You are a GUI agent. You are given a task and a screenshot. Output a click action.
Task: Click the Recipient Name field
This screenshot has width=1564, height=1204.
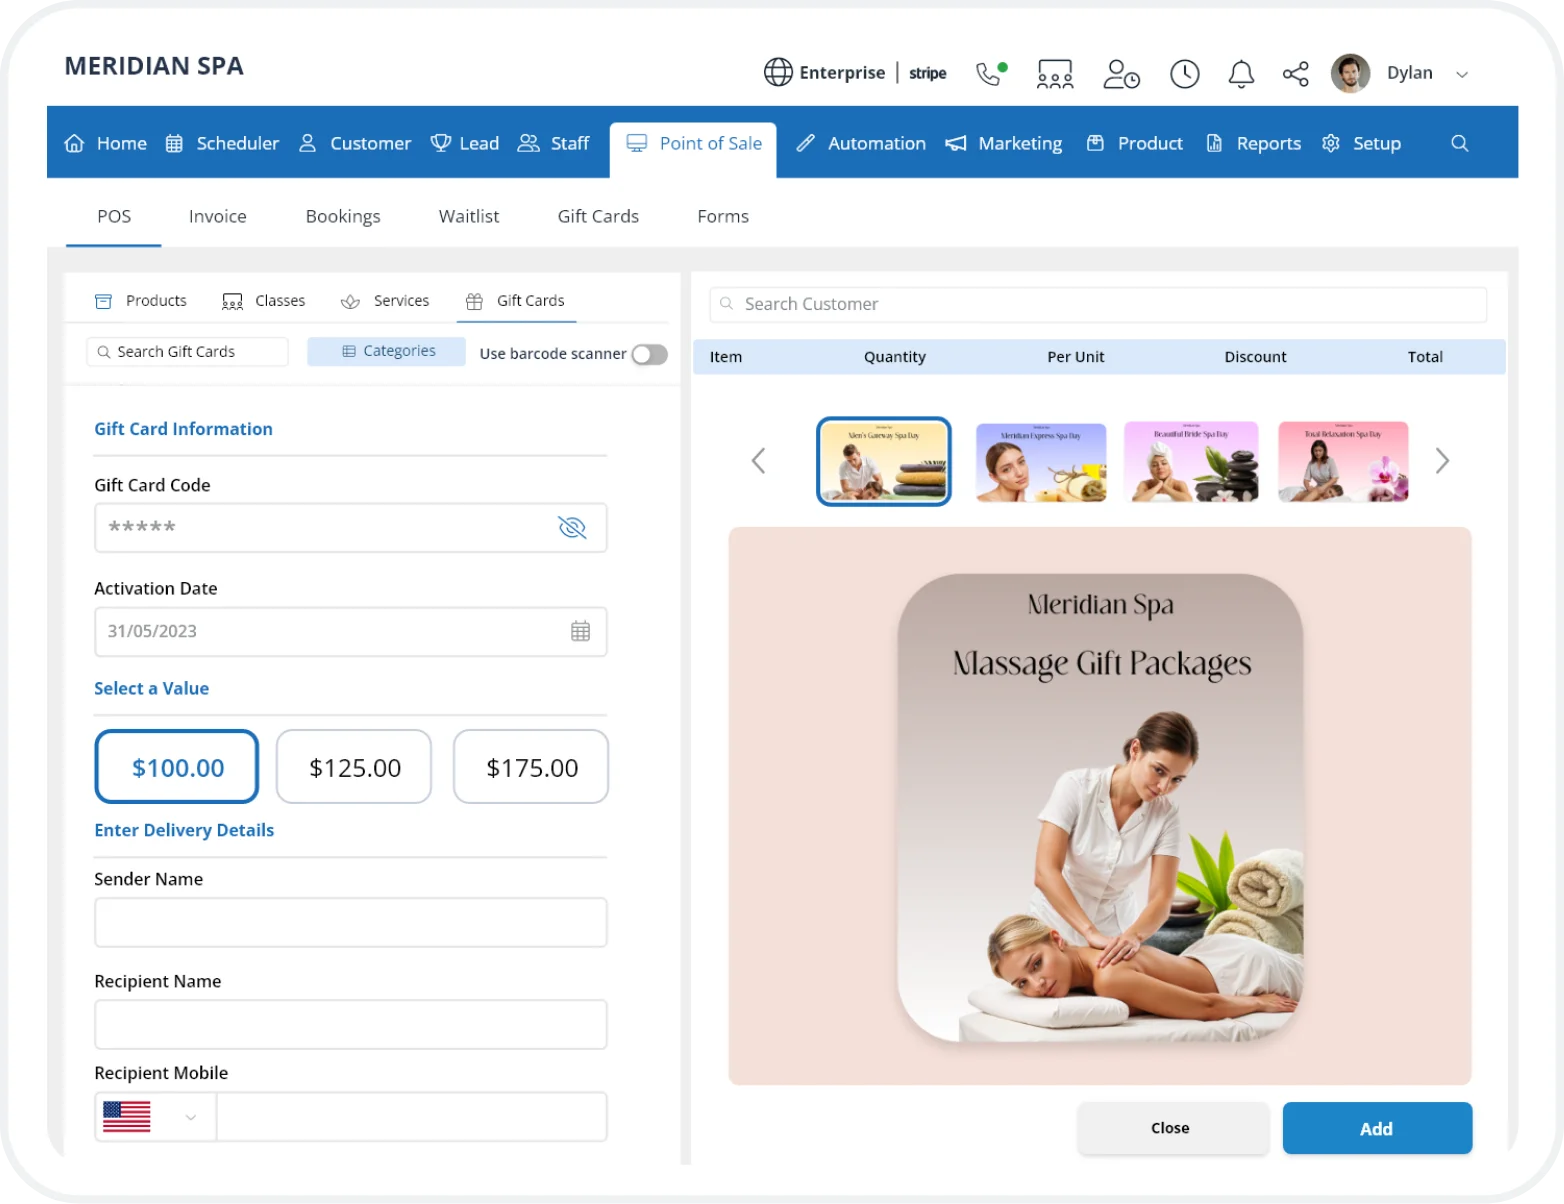coord(351,1024)
